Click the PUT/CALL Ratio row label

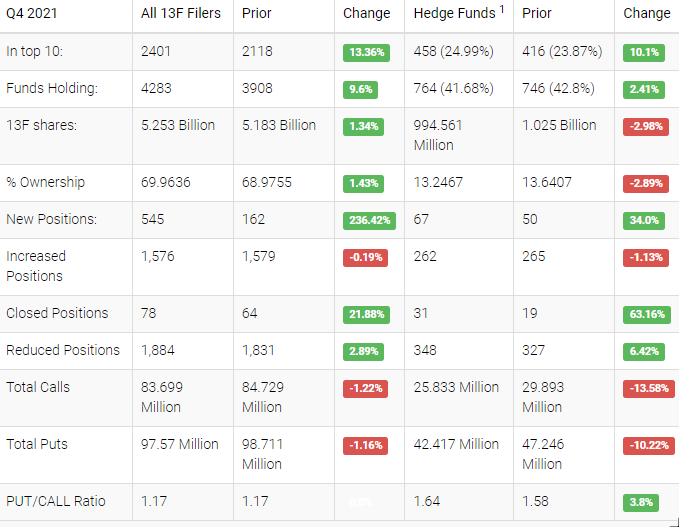[x=56, y=501]
